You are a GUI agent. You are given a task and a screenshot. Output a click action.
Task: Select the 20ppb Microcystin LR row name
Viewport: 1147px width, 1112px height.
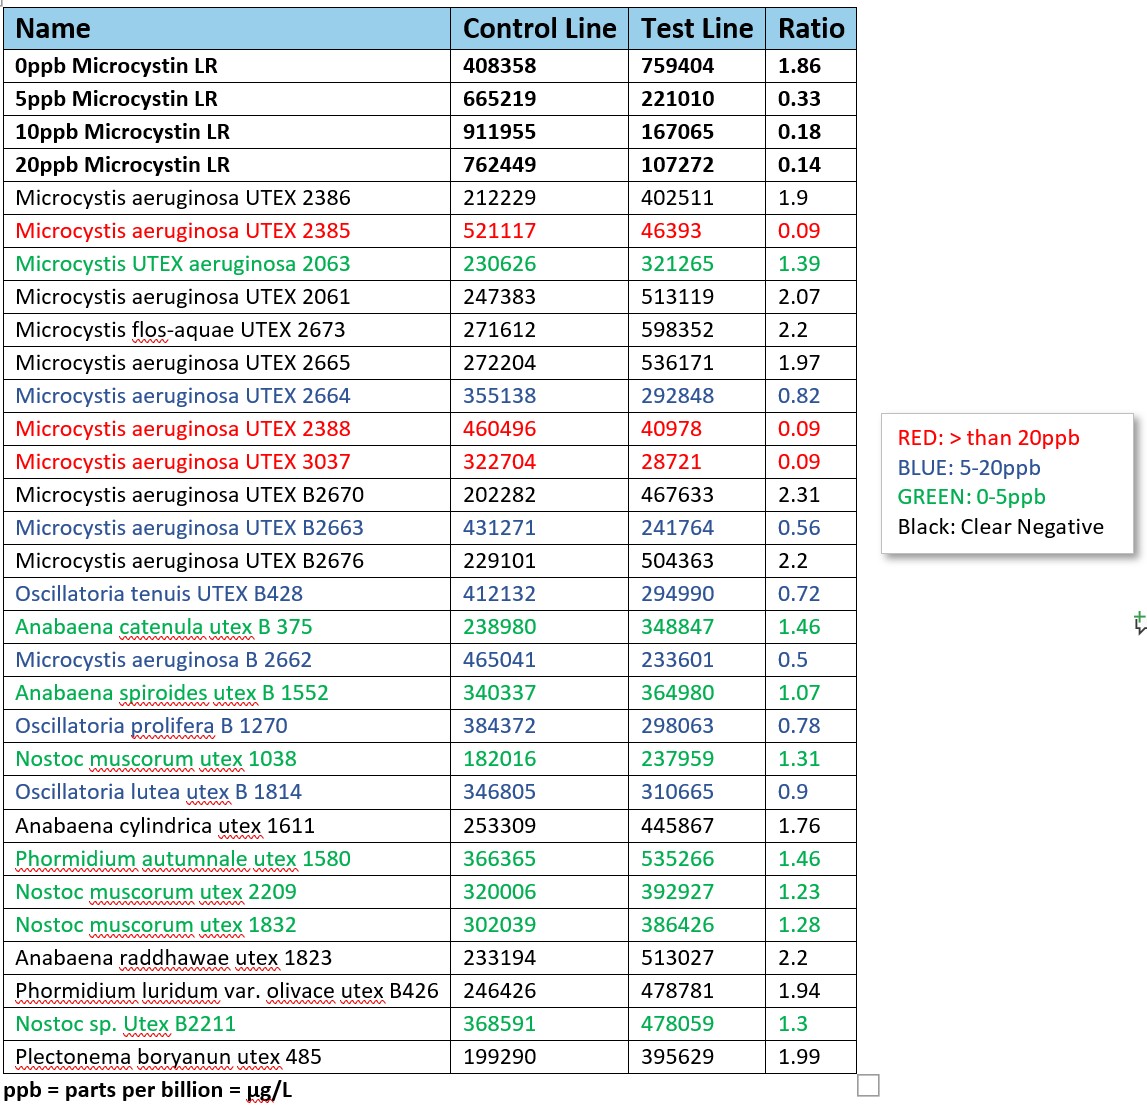[x=122, y=165]
